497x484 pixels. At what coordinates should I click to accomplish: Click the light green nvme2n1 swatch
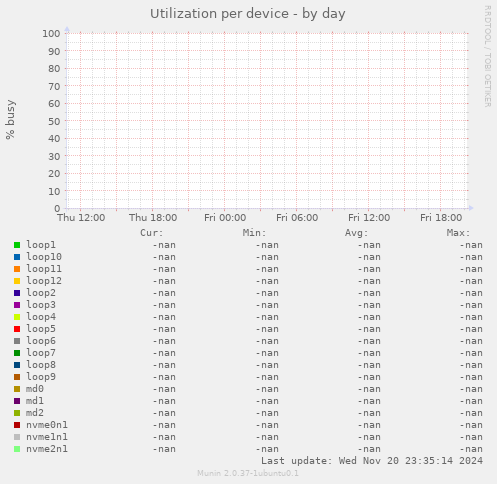click(17, 449)
